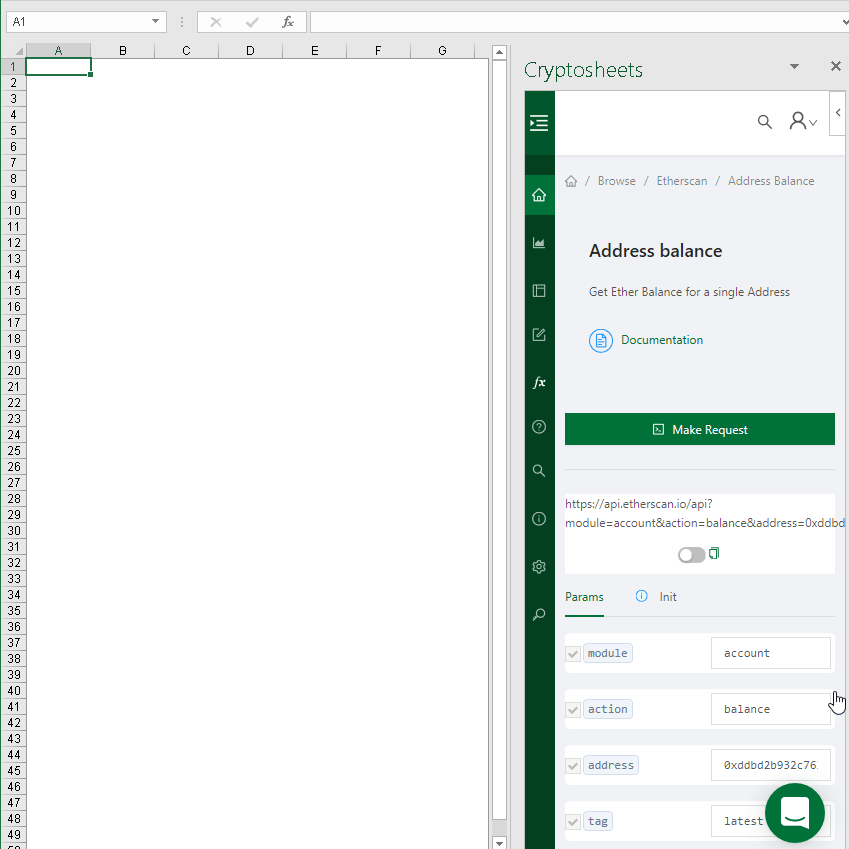The image size is (849, 849).
Task: Toggle the switch under the API URL
Action: pos(689,553)
